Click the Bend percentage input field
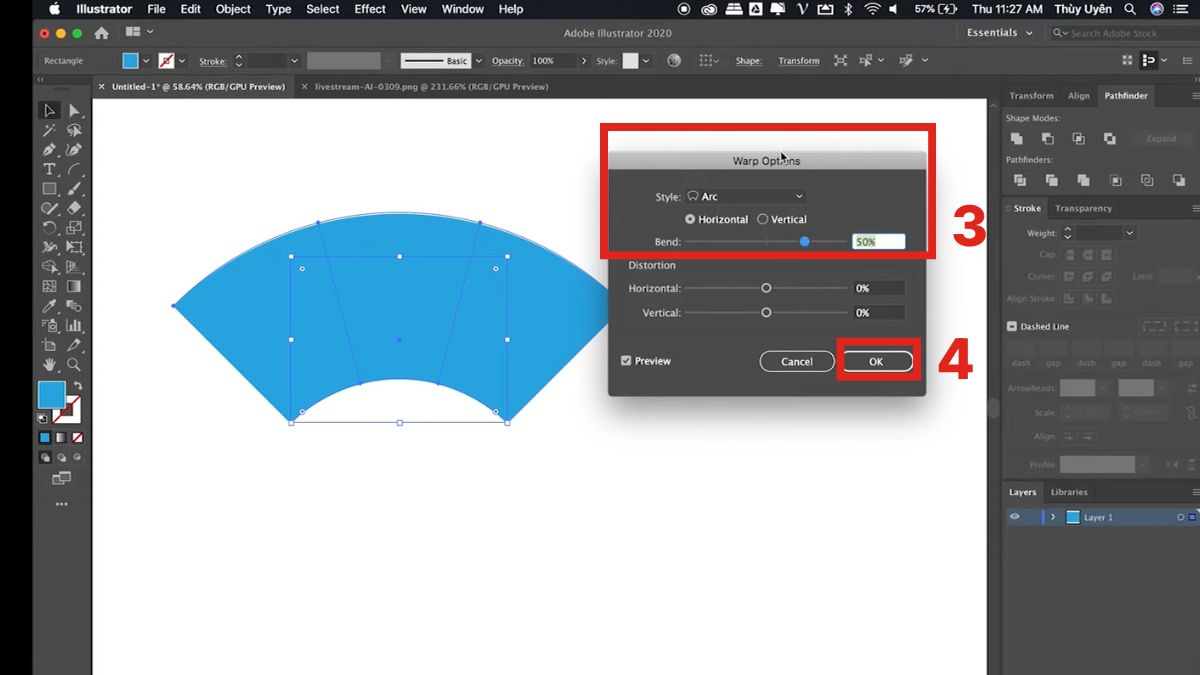 [879, 242]
